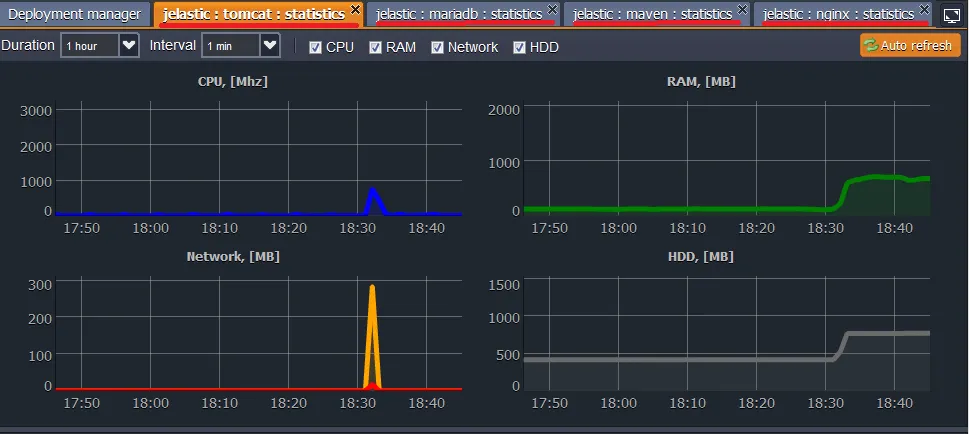Close the nginx statistics tab

924,9
